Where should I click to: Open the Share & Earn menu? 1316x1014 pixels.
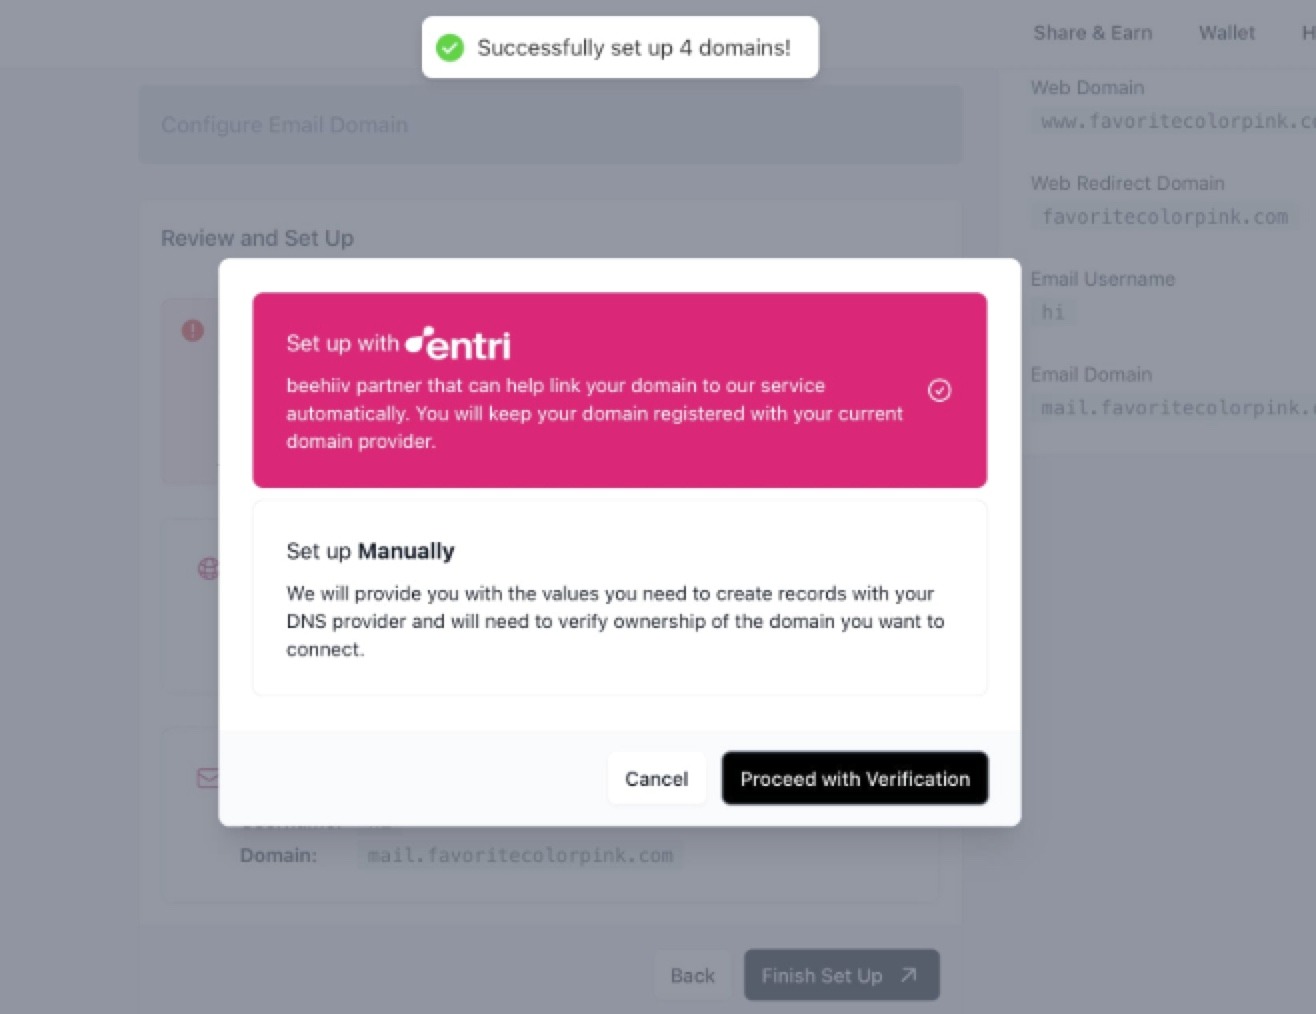pyautogui.click(x=1092, y=33)
